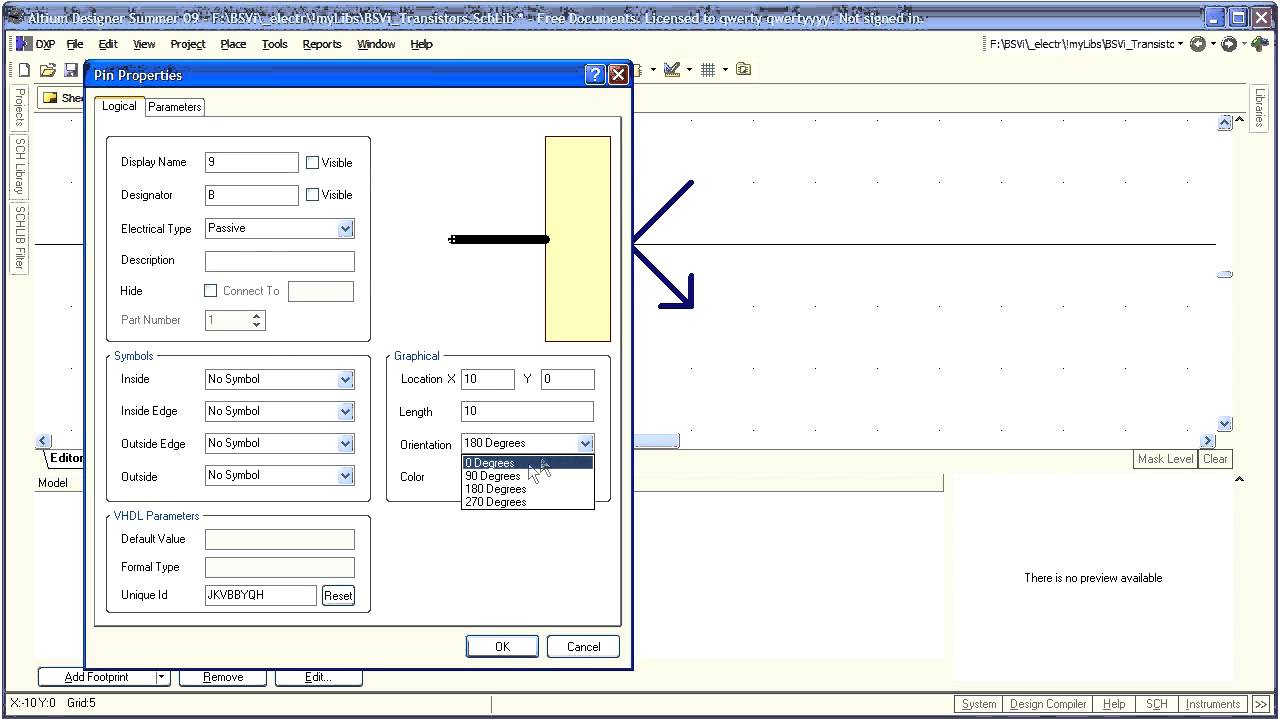The width and height of the screenshot is (1280, 720).
Task: Click the drawing tools pencil icon
Action: point(672,70)
